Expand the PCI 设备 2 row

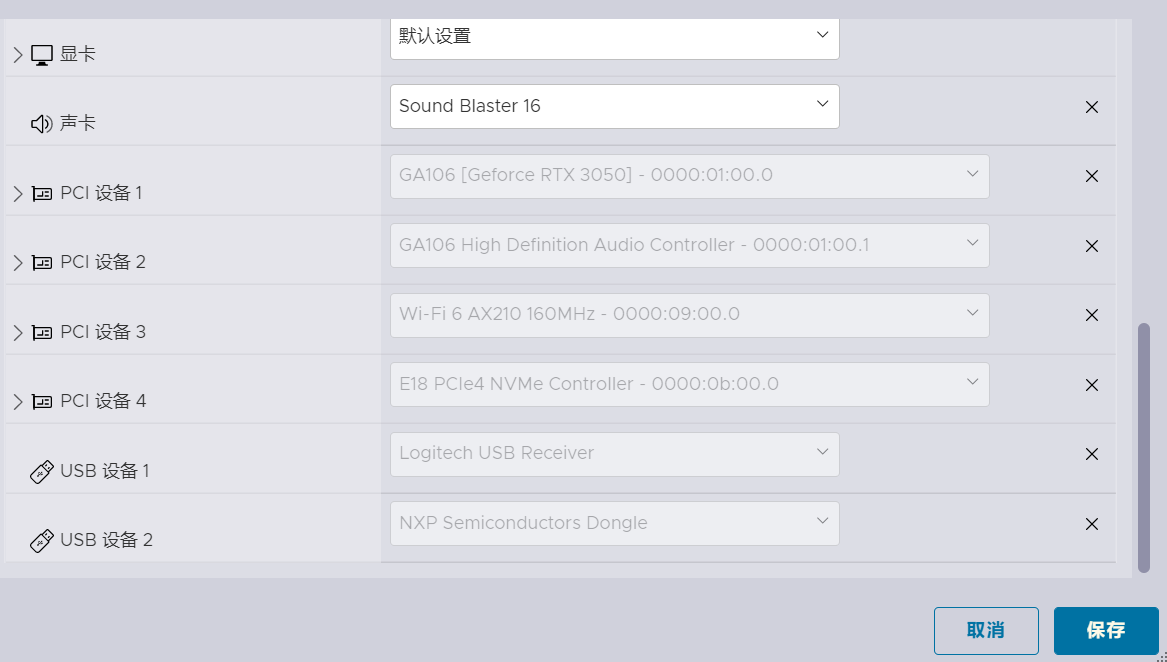click(18, 263)
